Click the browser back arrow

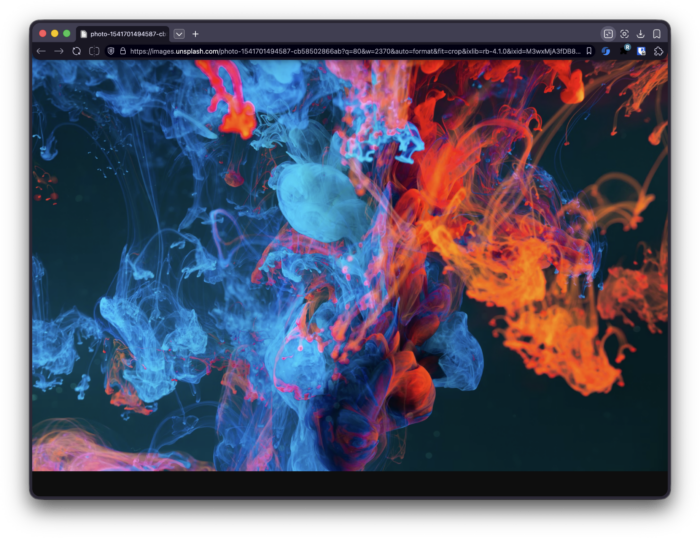tap(41, 51)
